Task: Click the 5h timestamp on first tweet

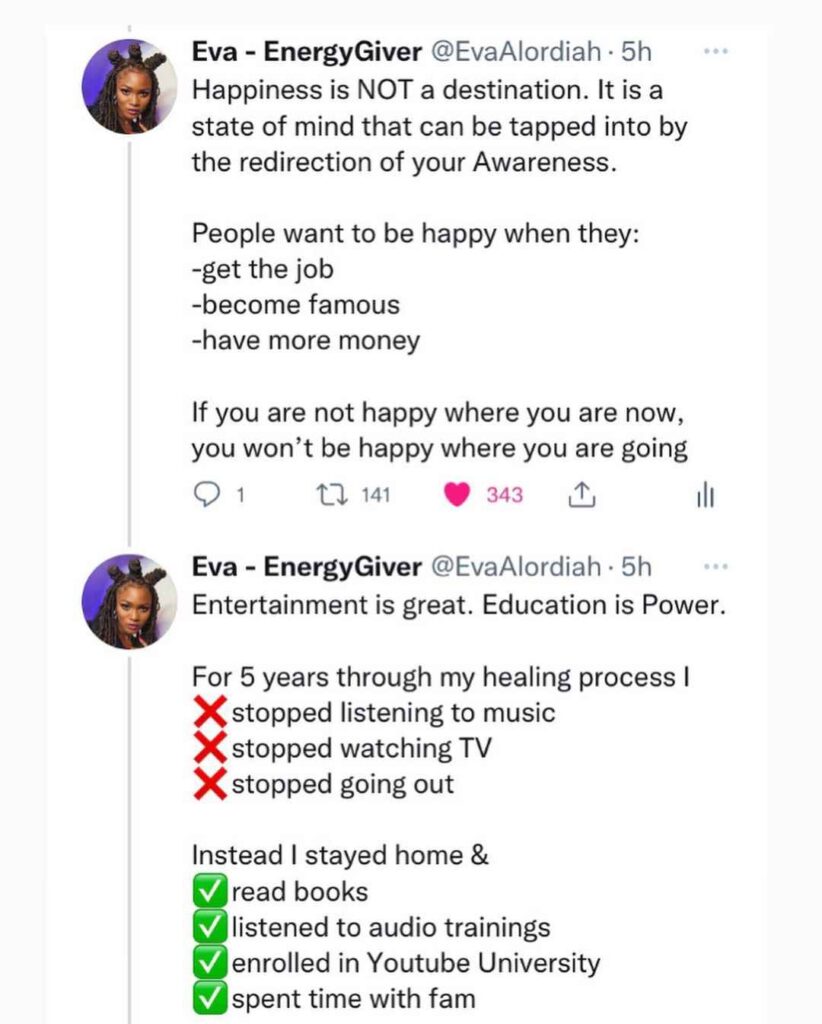Action: pyautogui.click(x=636, y=51)
